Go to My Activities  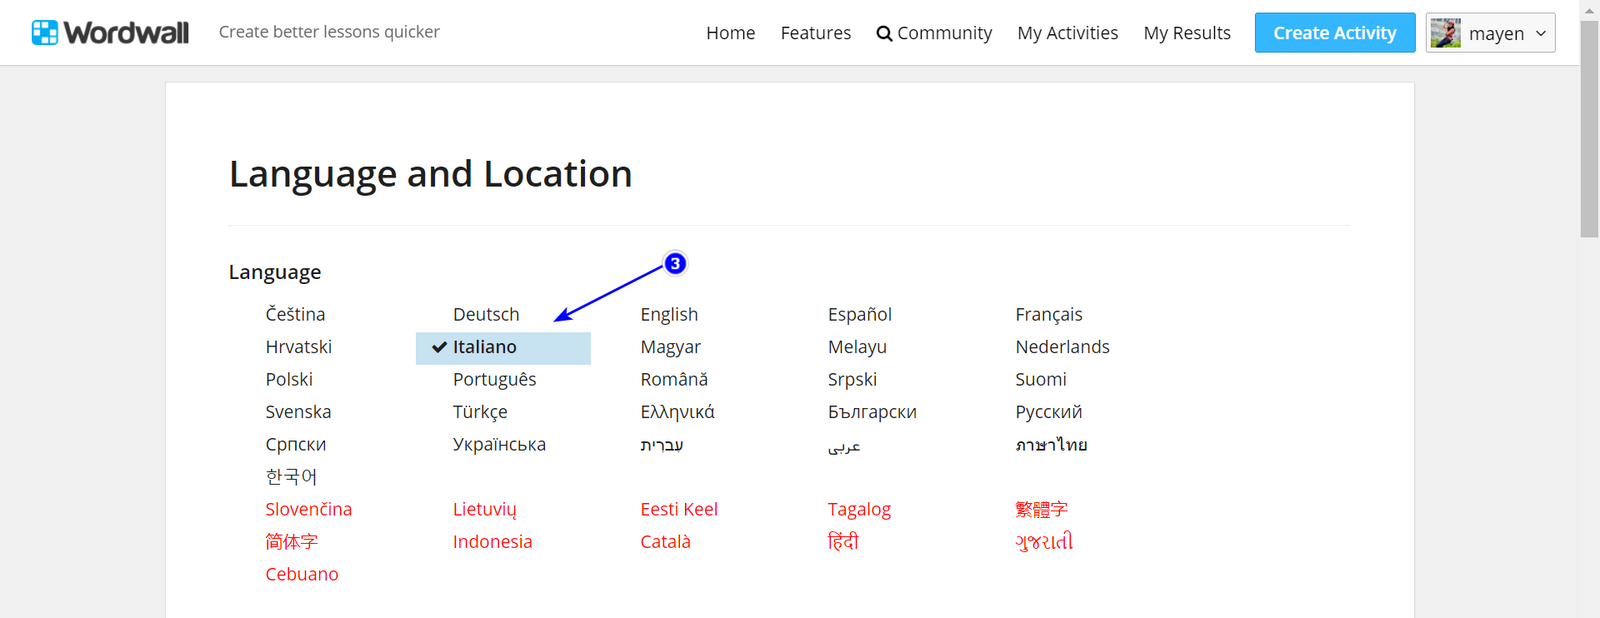[1068, 33]
